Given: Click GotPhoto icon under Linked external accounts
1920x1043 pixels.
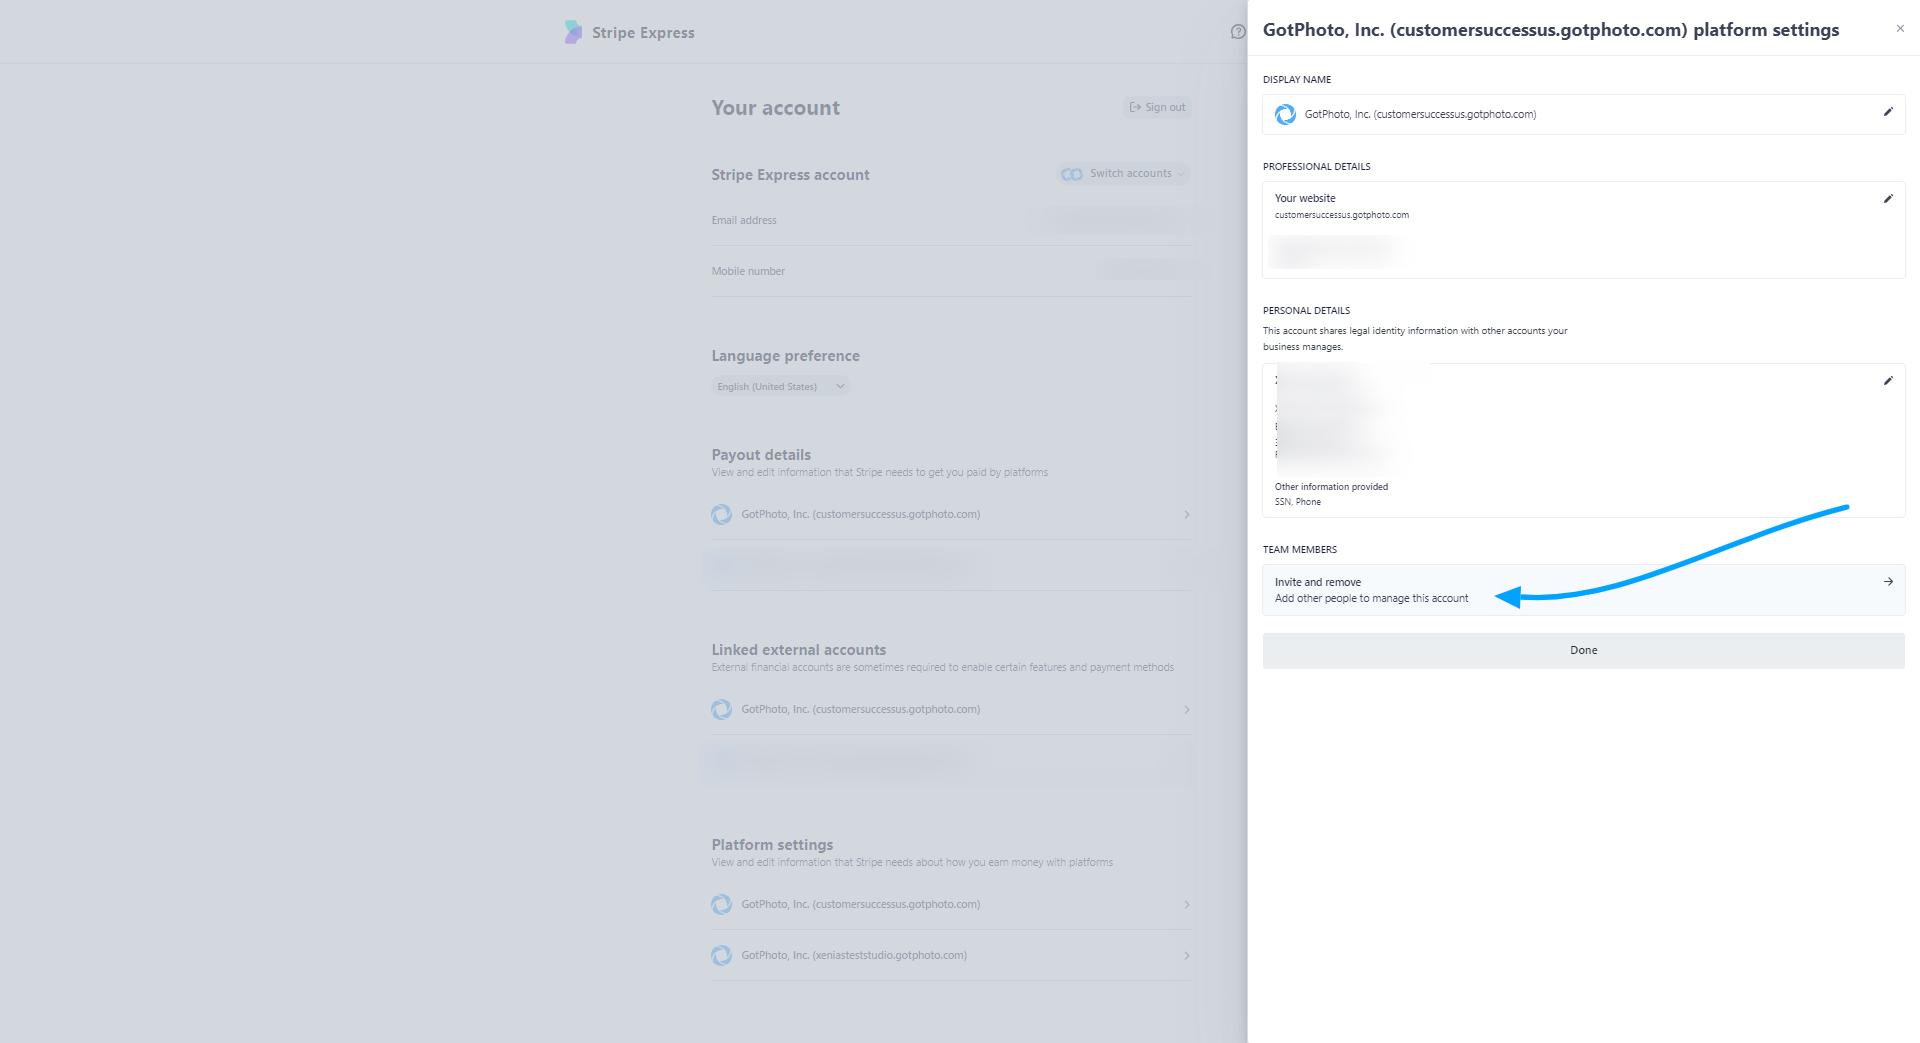Looking at the screenshot, I should point(722,710).
